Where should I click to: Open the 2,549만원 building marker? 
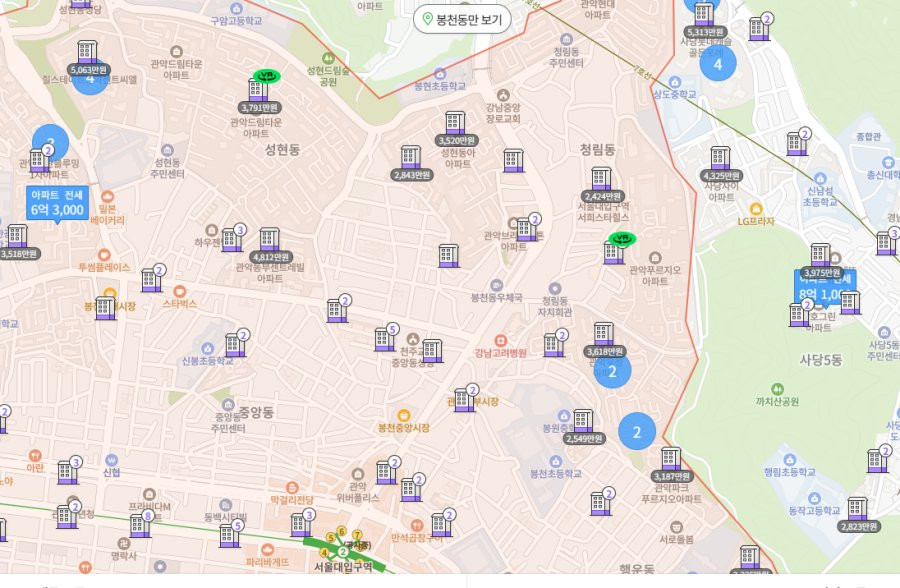pos(583,423)
